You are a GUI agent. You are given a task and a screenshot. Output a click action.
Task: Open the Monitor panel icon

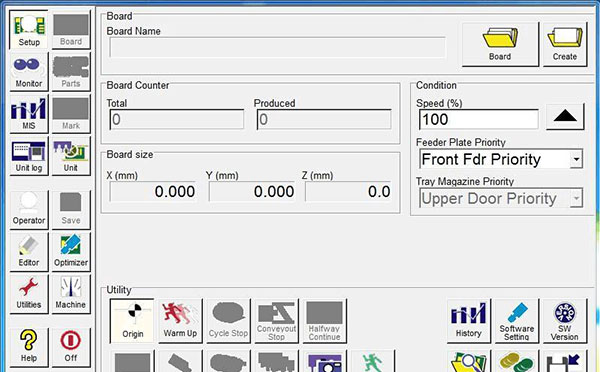[29, 72]
